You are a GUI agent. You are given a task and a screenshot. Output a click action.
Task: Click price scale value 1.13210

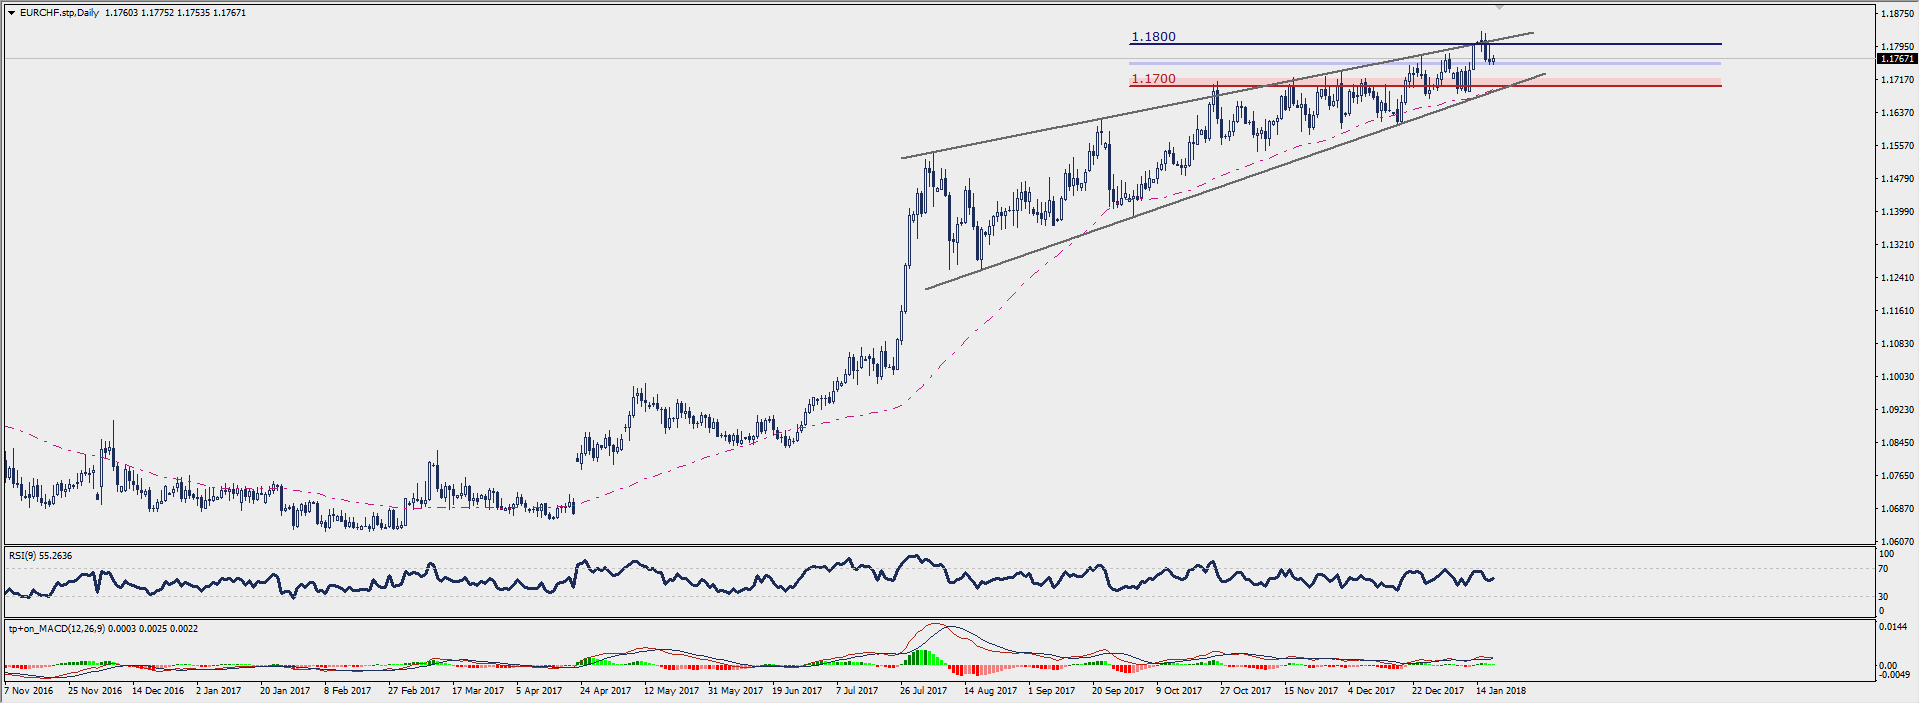1897,245
